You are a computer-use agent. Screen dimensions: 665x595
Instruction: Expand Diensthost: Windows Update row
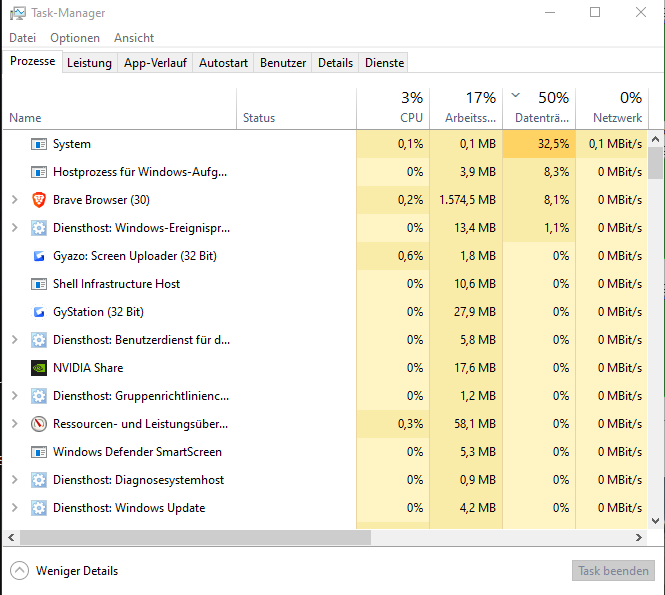click(14, 508)
